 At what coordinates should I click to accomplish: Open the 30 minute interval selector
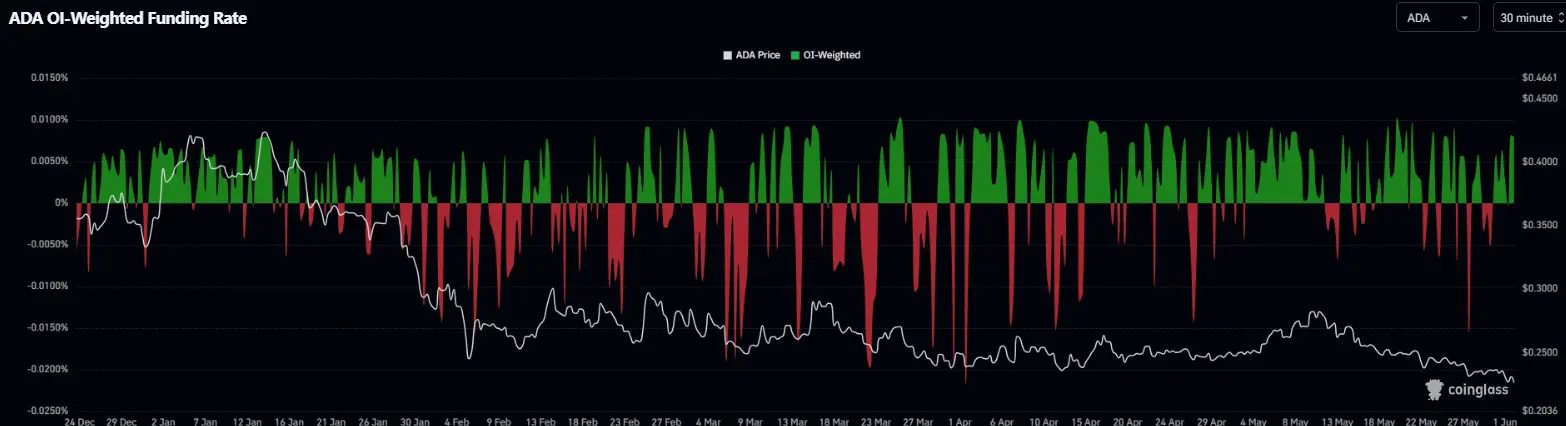point(1528,18)
